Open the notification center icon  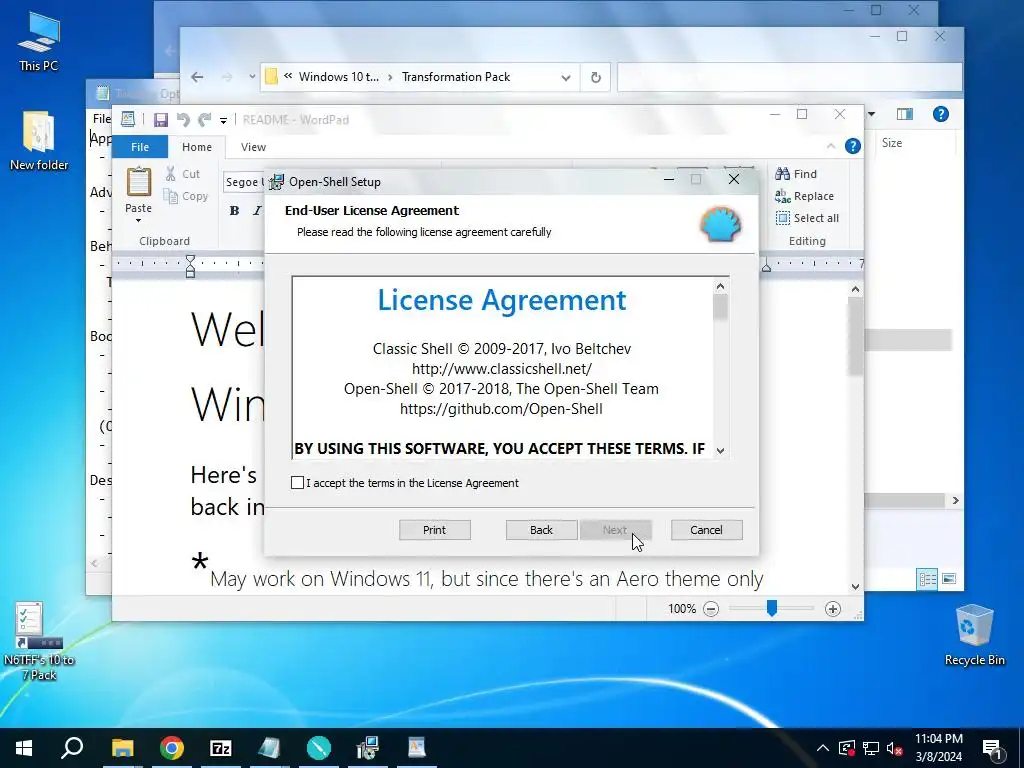click(x=993, y=749)
